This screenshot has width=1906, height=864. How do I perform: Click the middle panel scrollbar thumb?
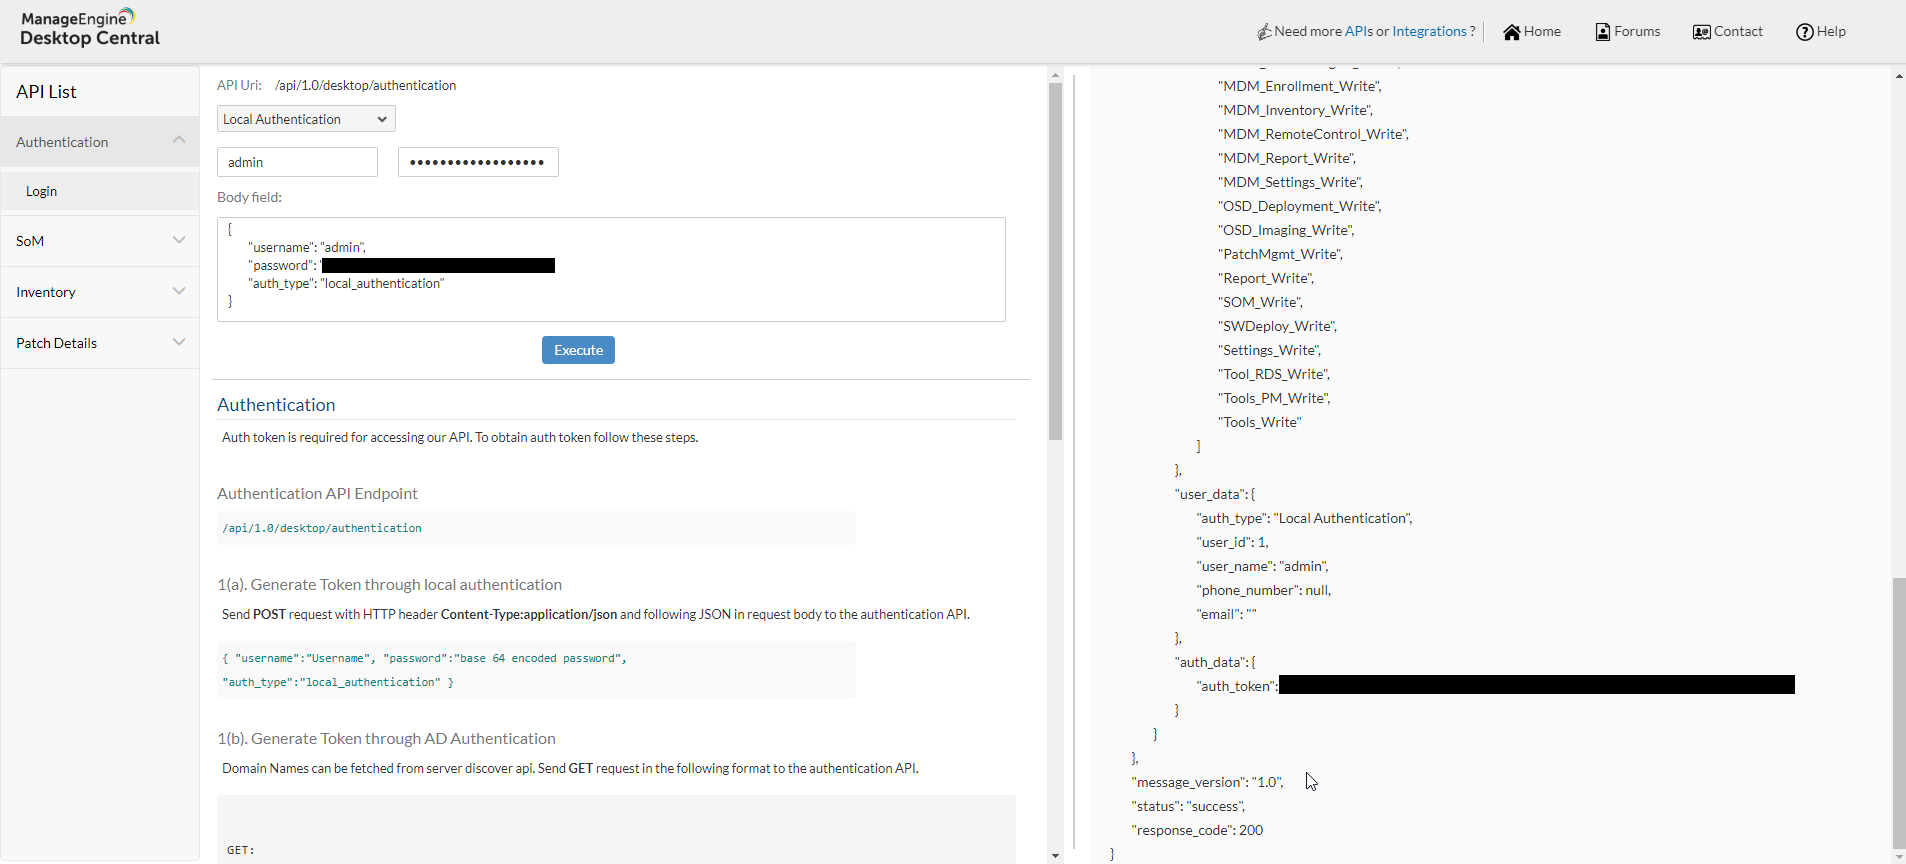(1055, 260)
